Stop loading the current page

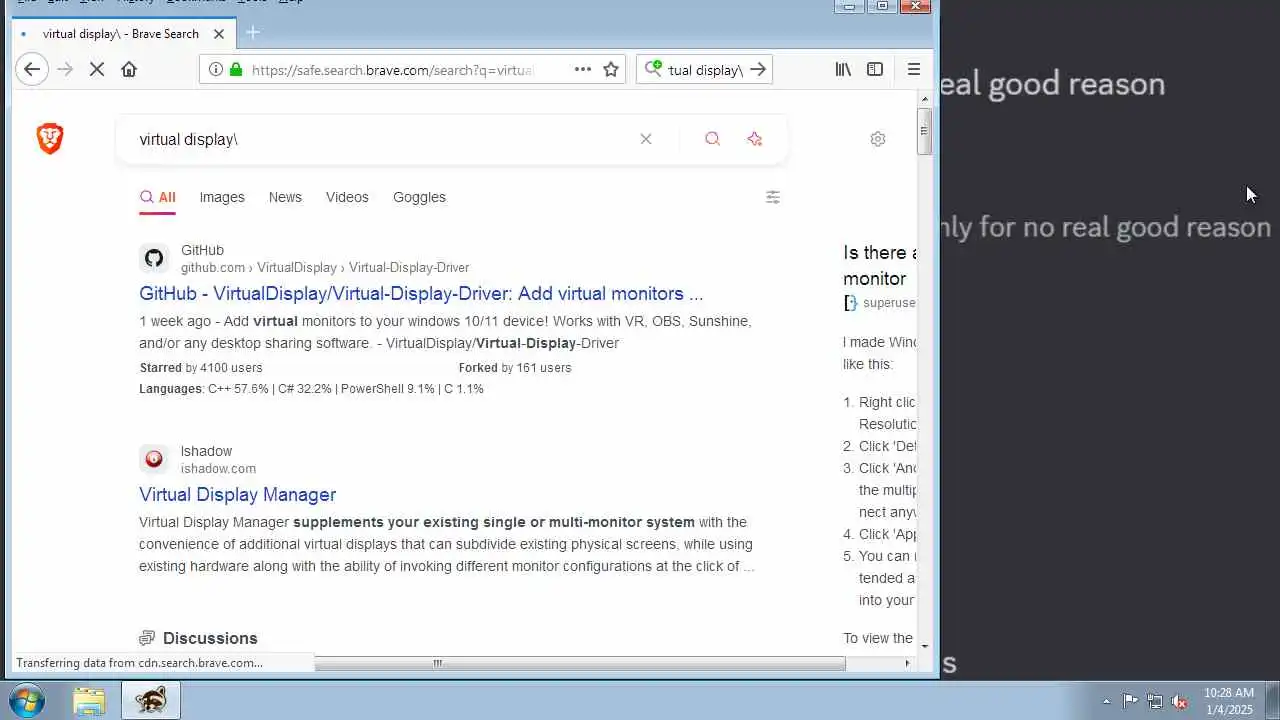tap(97, 69)
